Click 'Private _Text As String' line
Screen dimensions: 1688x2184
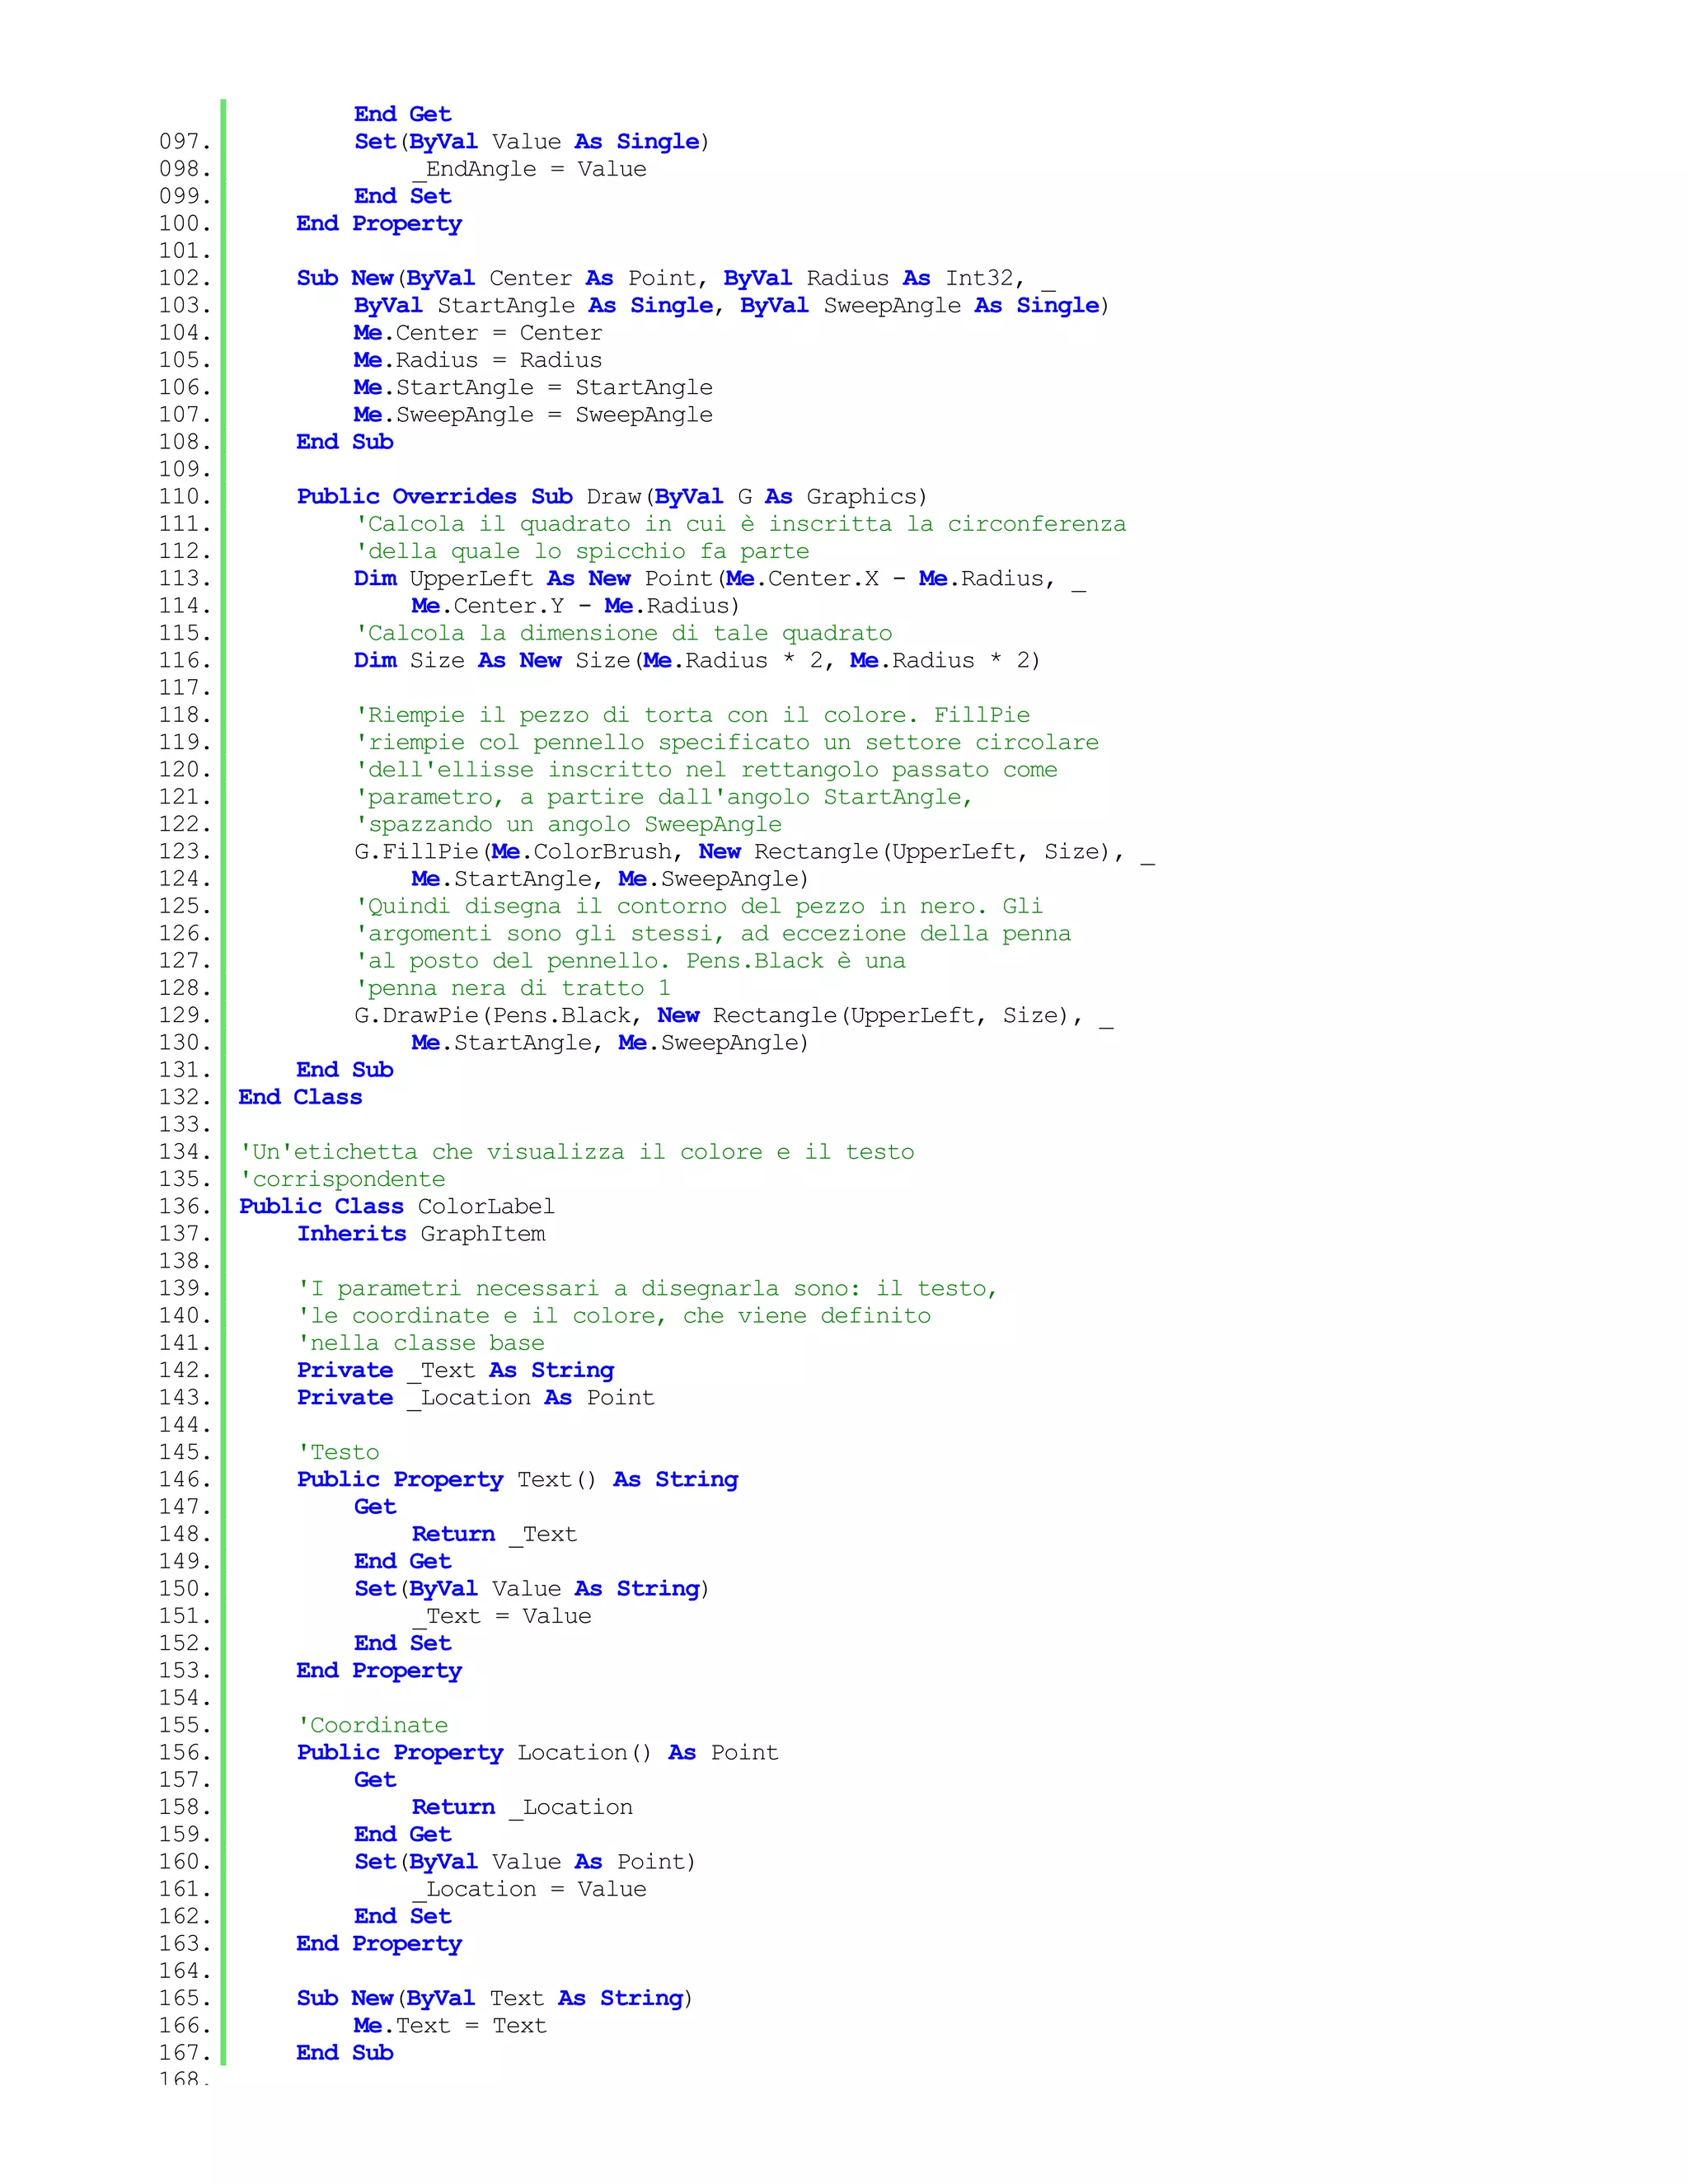tap(455, 1371)
